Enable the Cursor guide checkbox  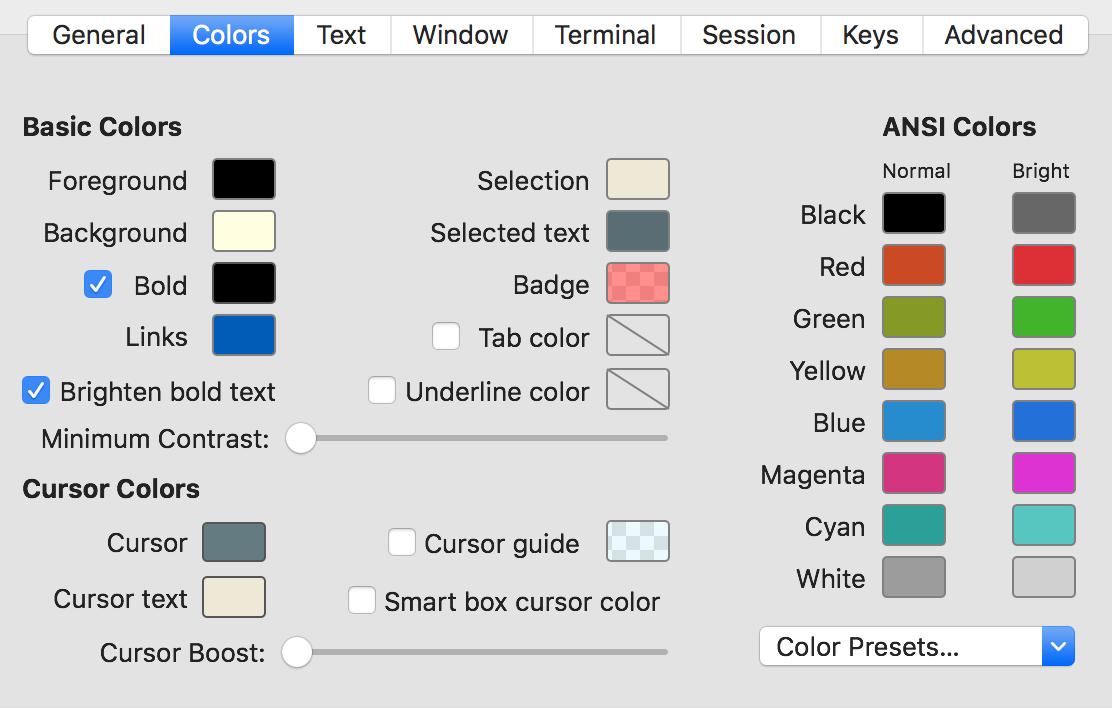tap(402, 543)
